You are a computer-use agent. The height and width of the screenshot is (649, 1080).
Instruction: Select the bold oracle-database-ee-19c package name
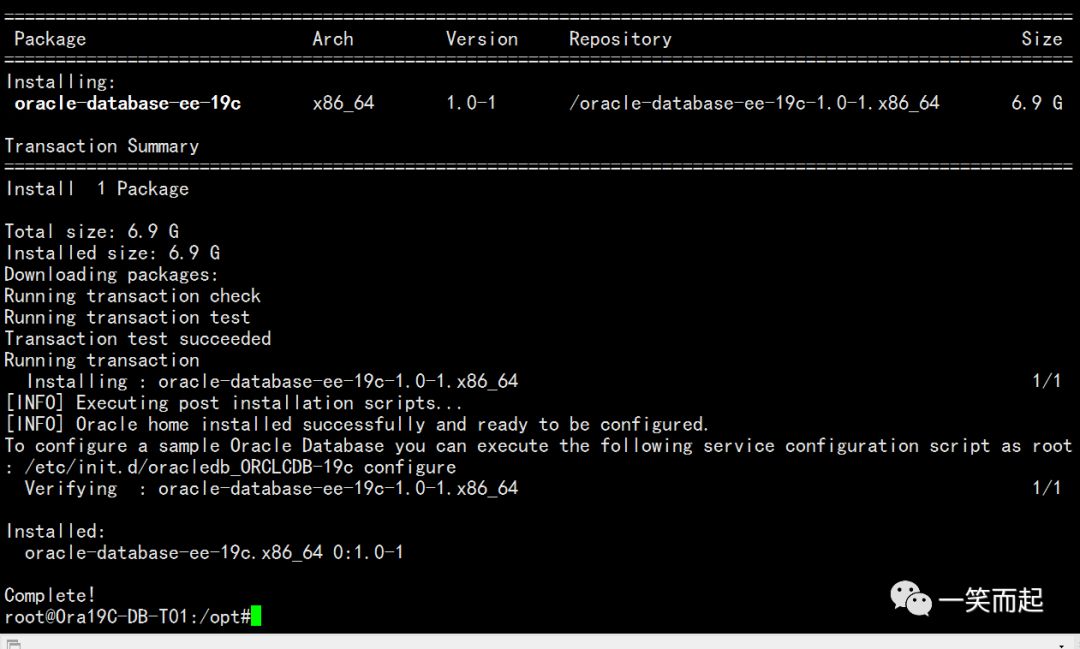(127, 103)
